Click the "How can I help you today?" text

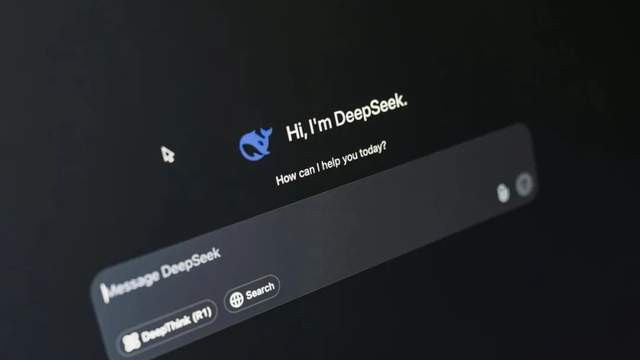(331, 163)
